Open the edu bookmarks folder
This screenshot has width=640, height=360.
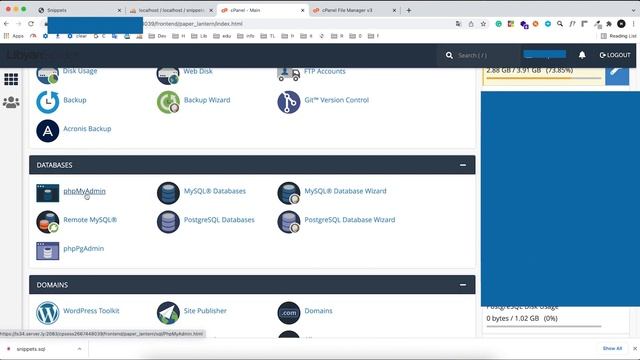coord(223,36)
